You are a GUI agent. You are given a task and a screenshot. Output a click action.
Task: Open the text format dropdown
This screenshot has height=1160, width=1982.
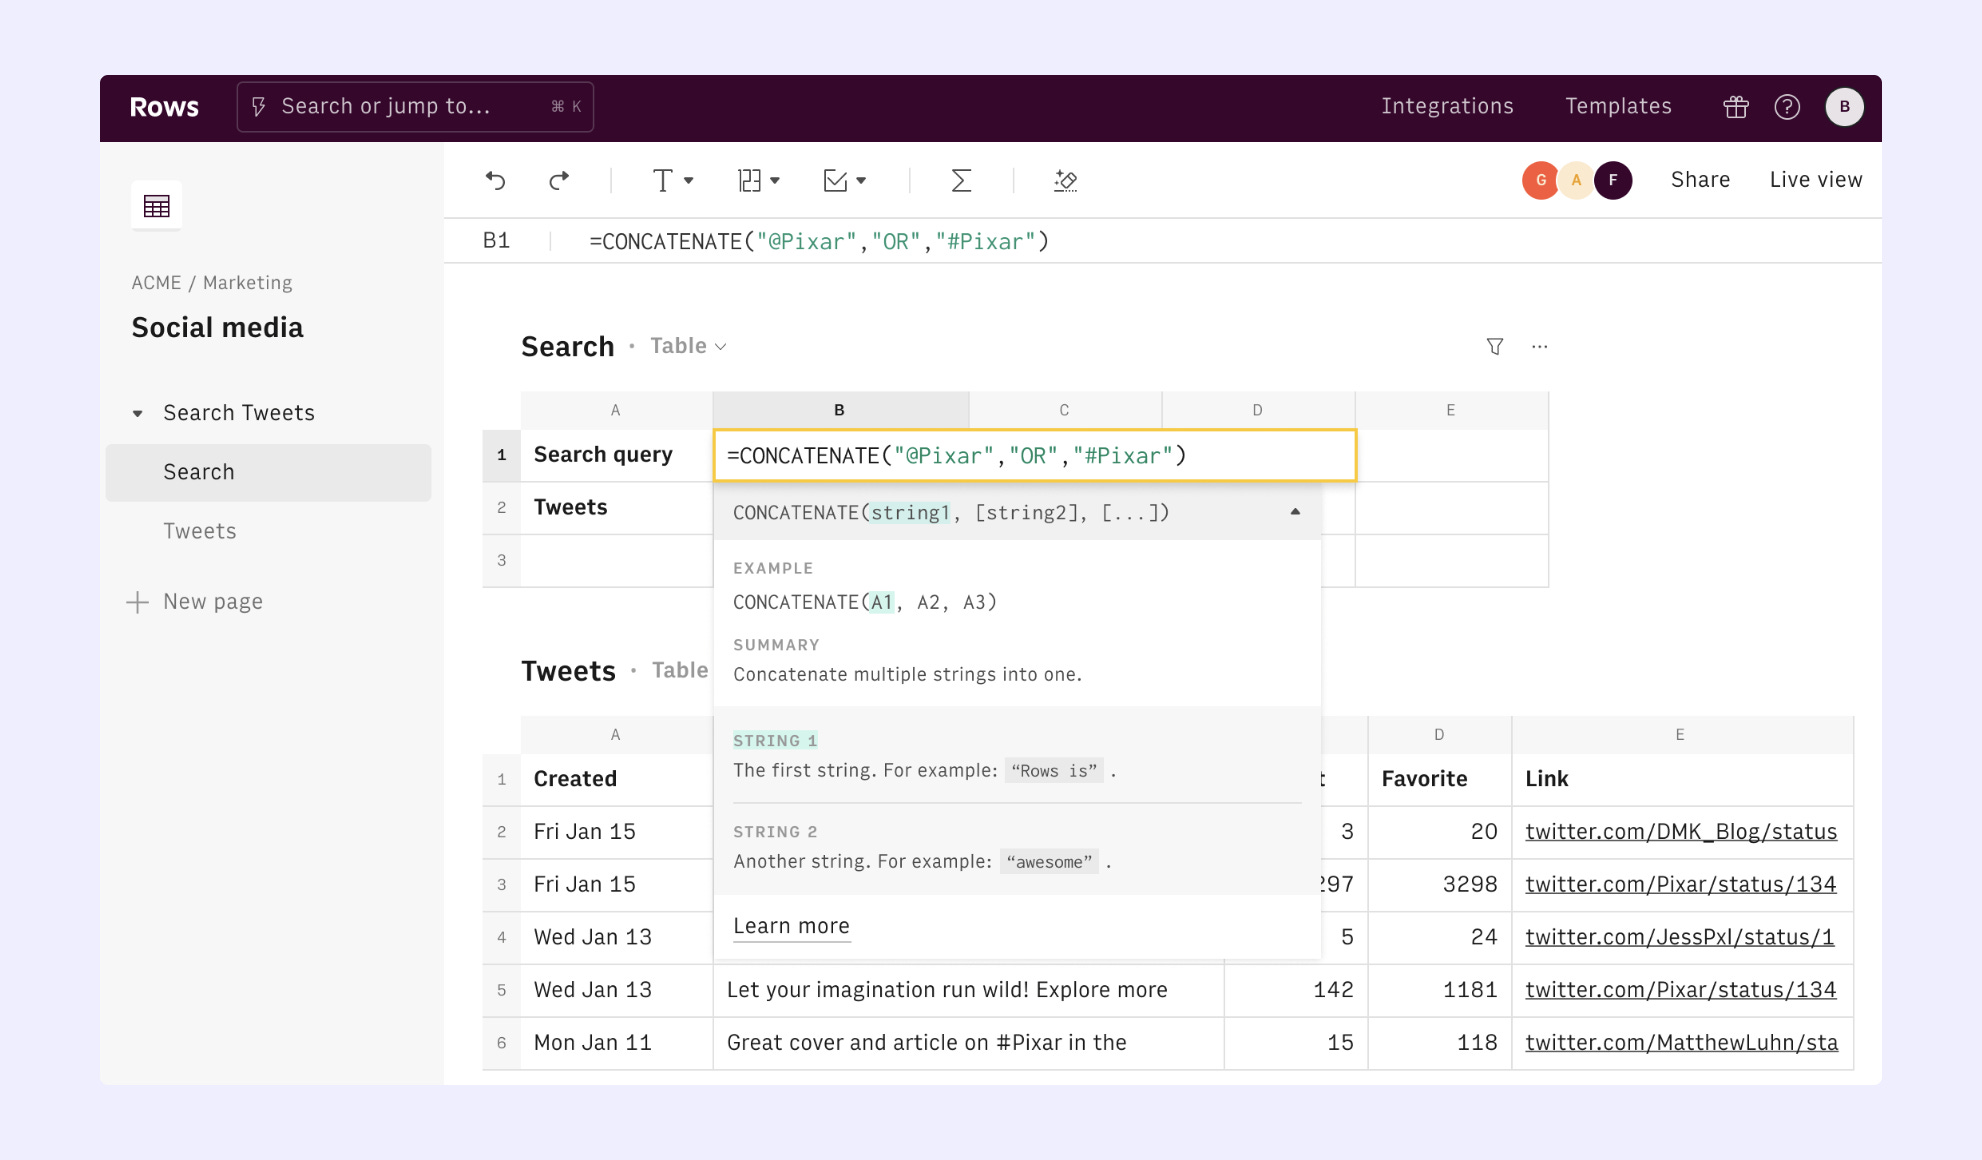(672, 180)
